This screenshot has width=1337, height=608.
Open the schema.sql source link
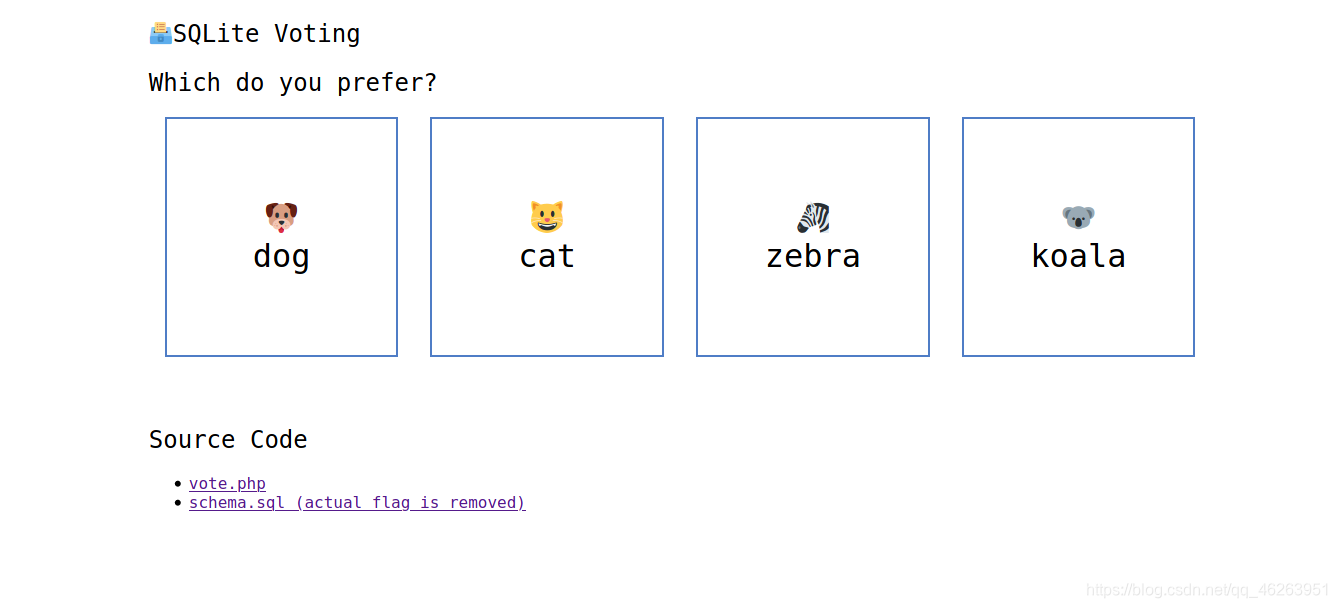(238, 502)
